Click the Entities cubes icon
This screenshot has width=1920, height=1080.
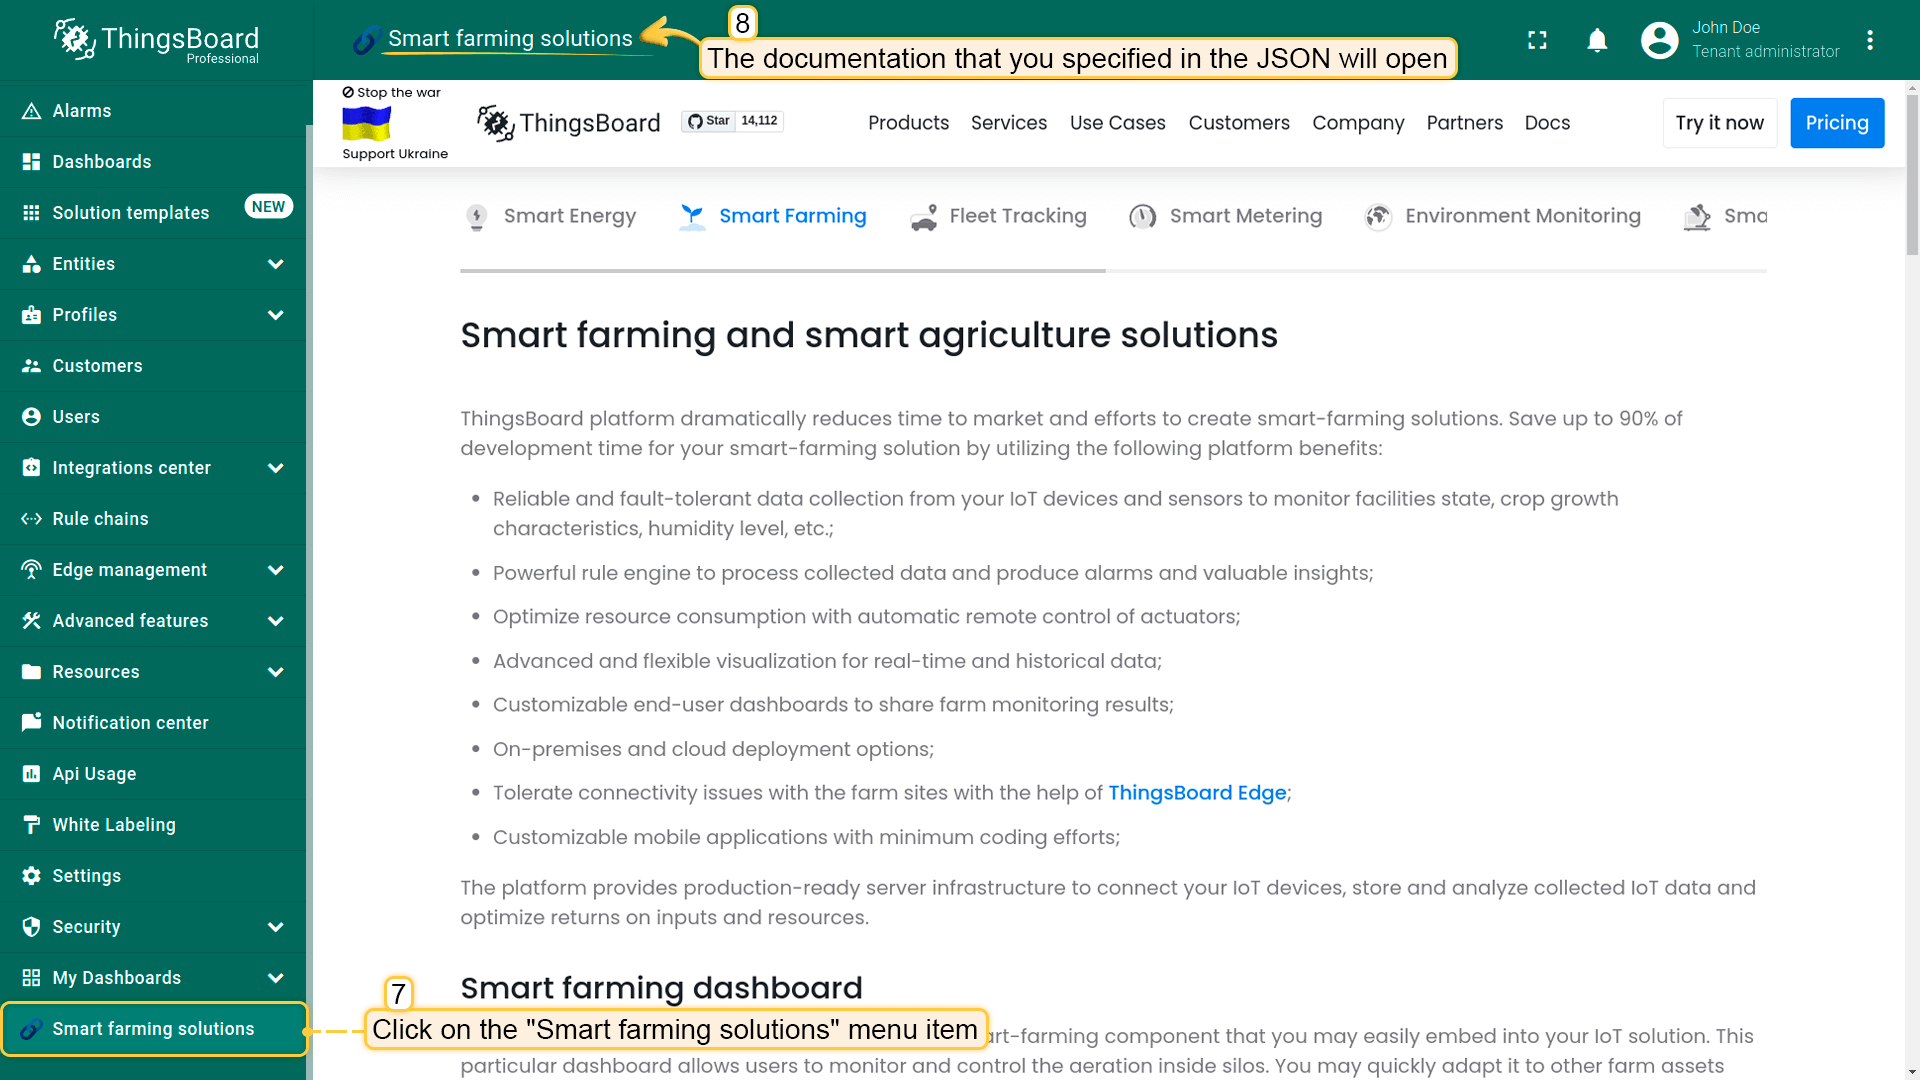[31, 264]
